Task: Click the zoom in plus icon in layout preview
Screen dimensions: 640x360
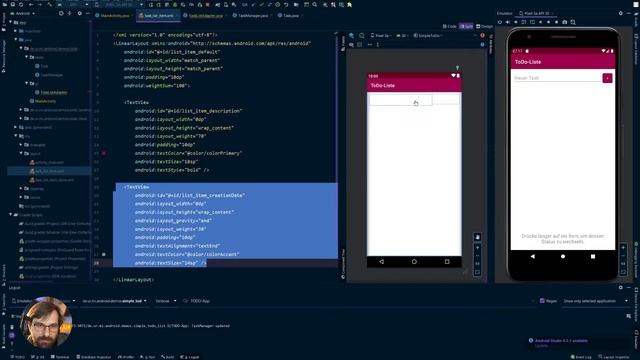Action: pyautogui.click(x=477, y=247)
